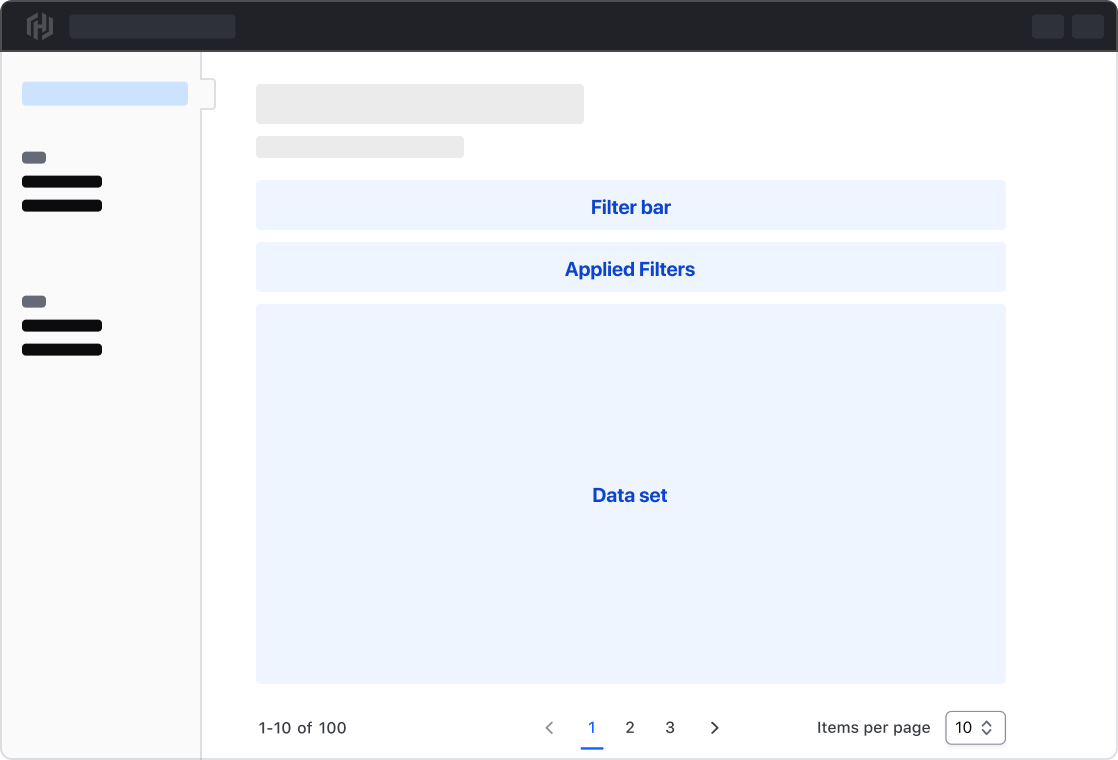Click the previous-page chevron

(549, 728)
